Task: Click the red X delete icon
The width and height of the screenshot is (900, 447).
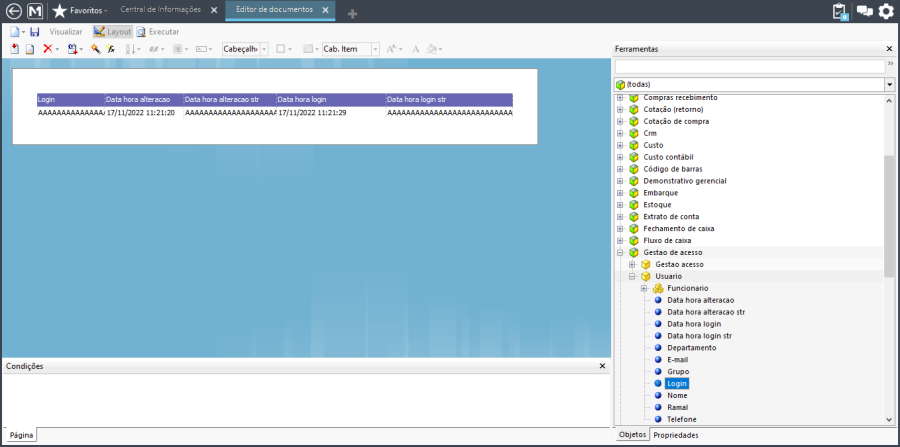Action: [48, 49]
